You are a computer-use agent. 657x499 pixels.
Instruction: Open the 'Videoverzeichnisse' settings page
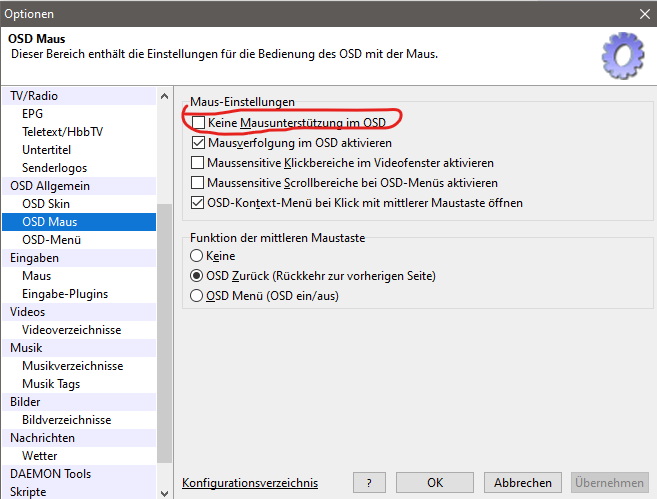pos(72,330)
